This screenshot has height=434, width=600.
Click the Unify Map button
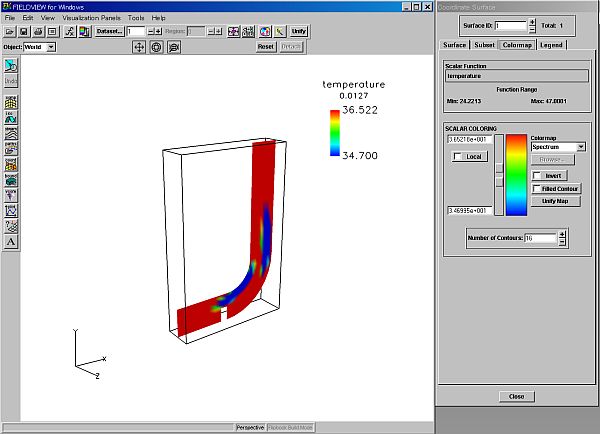558,201
